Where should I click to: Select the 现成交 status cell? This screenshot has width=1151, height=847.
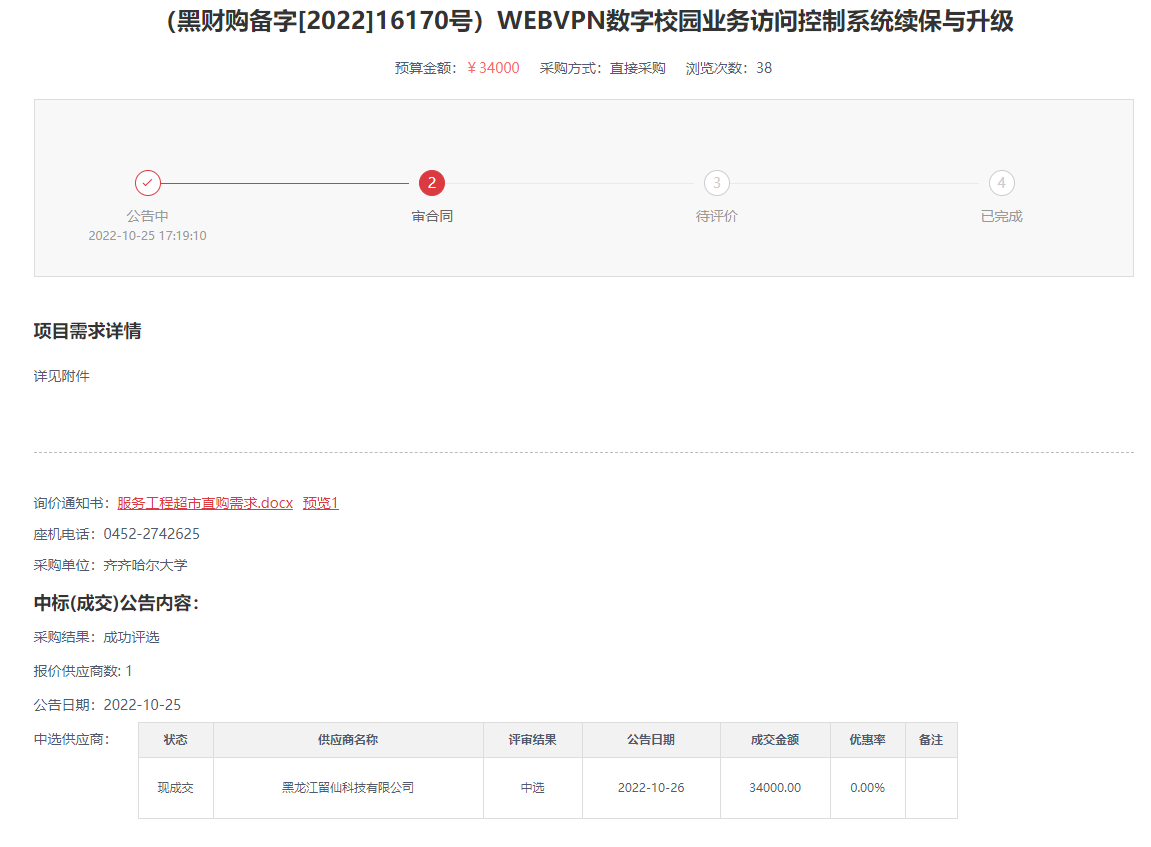point(175,787)
